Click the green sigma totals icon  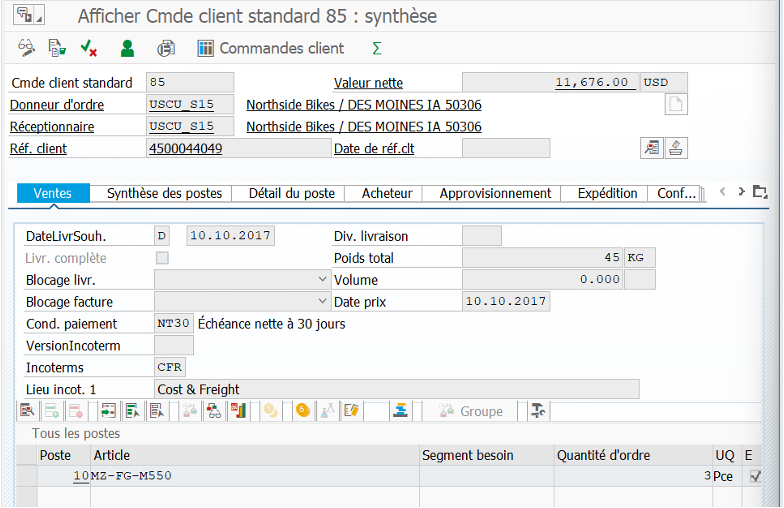point(376,48)
